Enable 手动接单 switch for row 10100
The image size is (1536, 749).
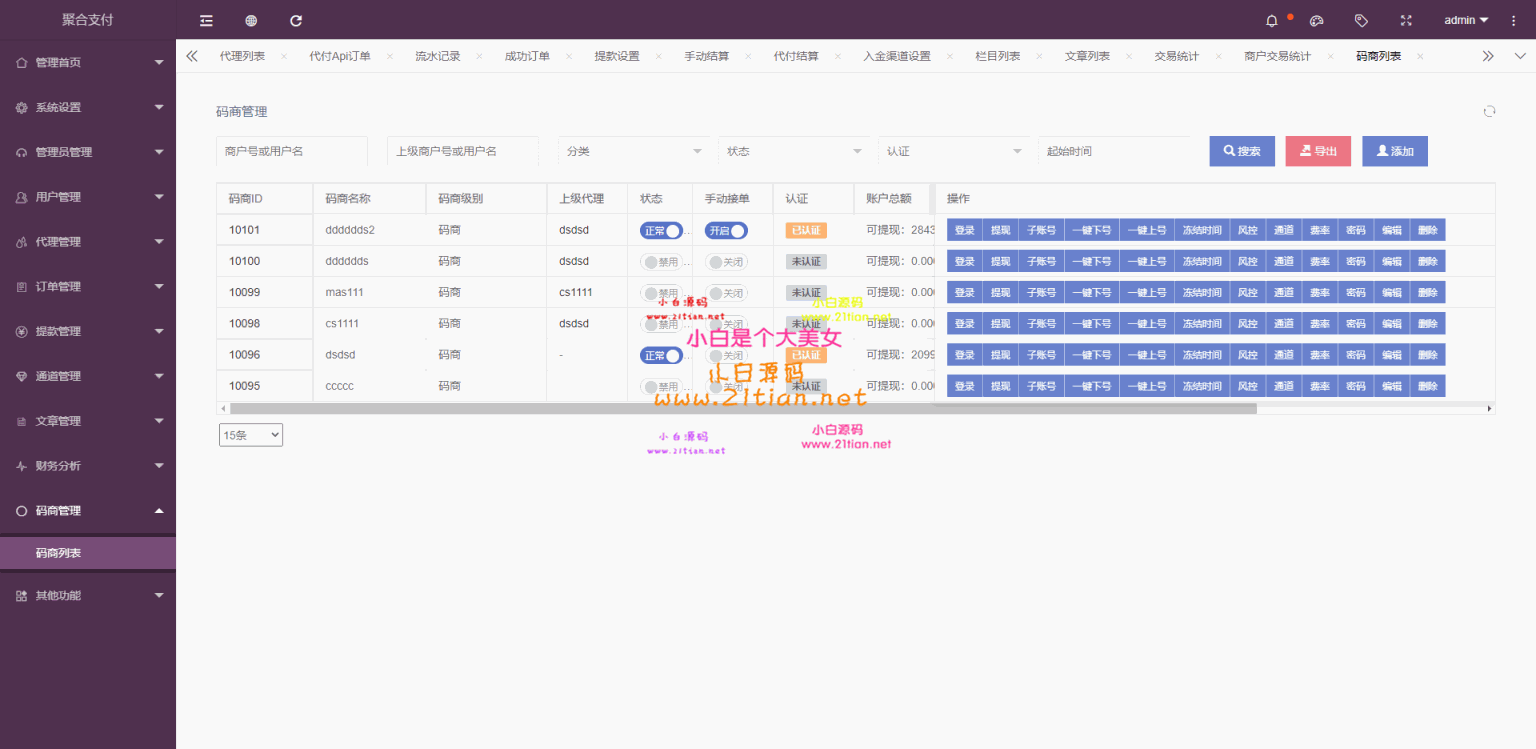726,262
